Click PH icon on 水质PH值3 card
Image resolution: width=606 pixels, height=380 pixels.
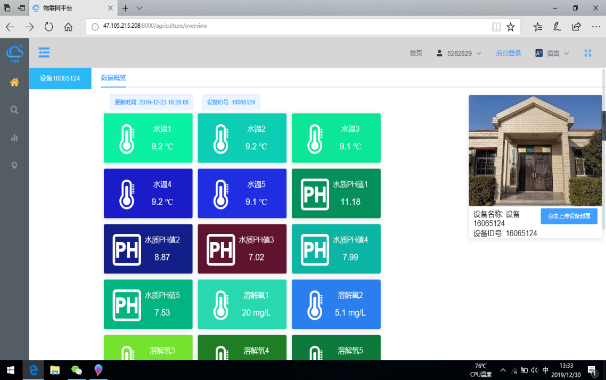(x=221, y=250)
